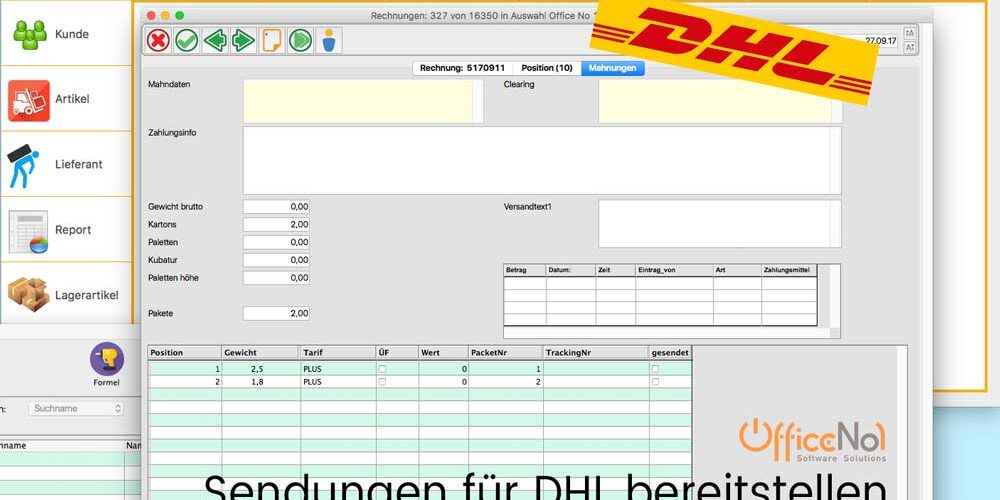Open the Suchname dropdown

[76, 408]
